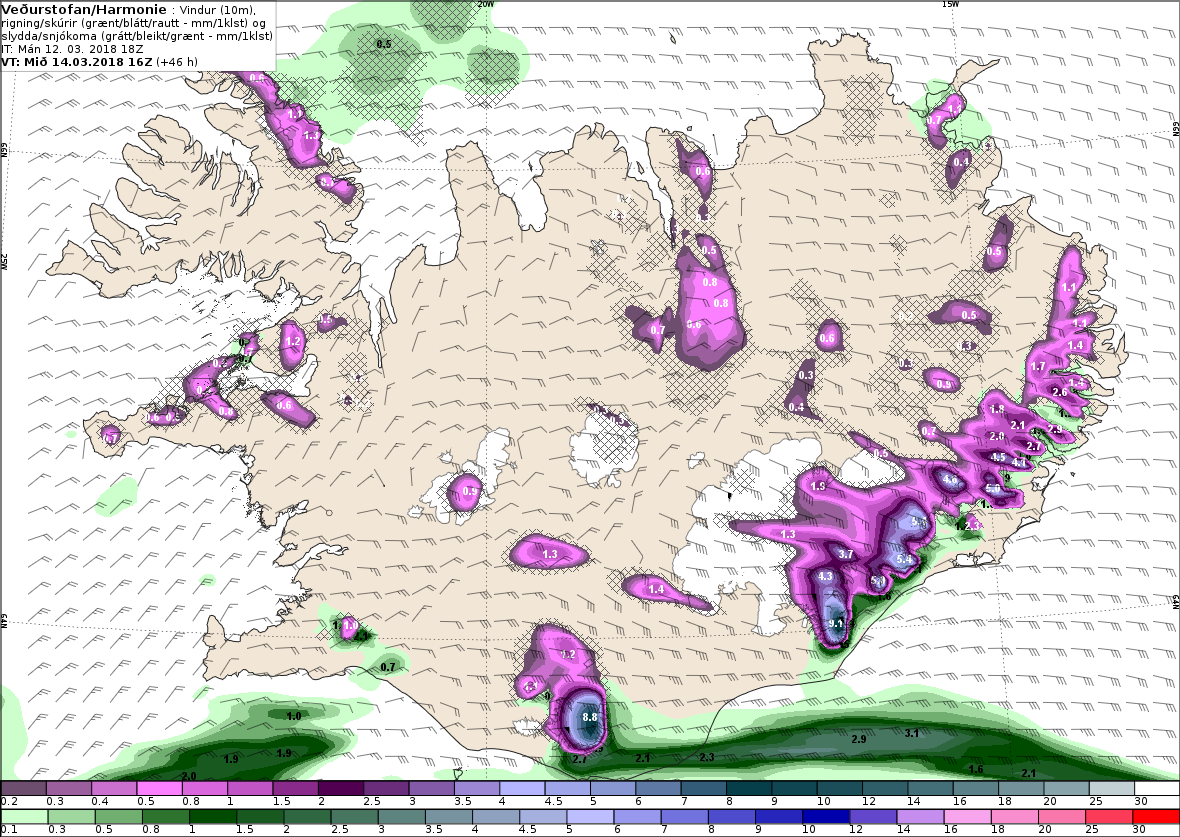Click the violet 12–14 rain legend swatch
This screenshot has height=837, width=1180.
(873, 817)
